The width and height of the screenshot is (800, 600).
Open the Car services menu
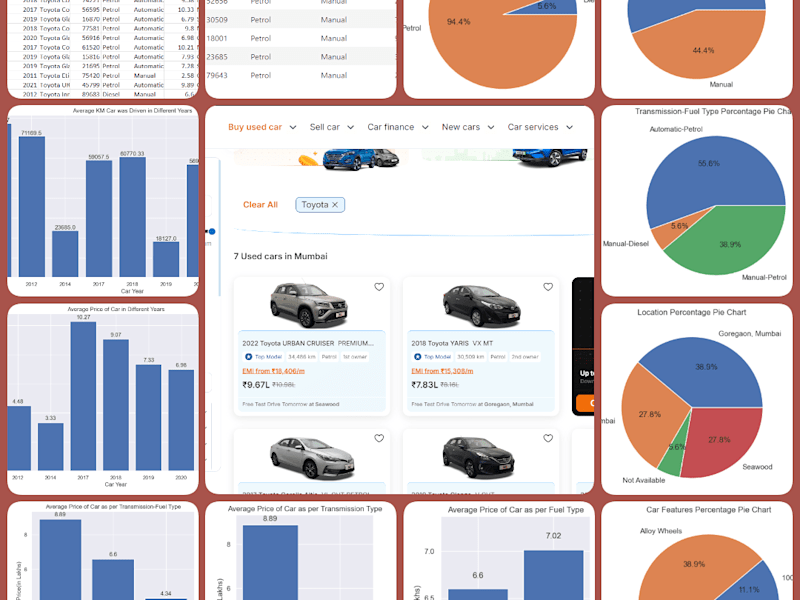(533, 127)
